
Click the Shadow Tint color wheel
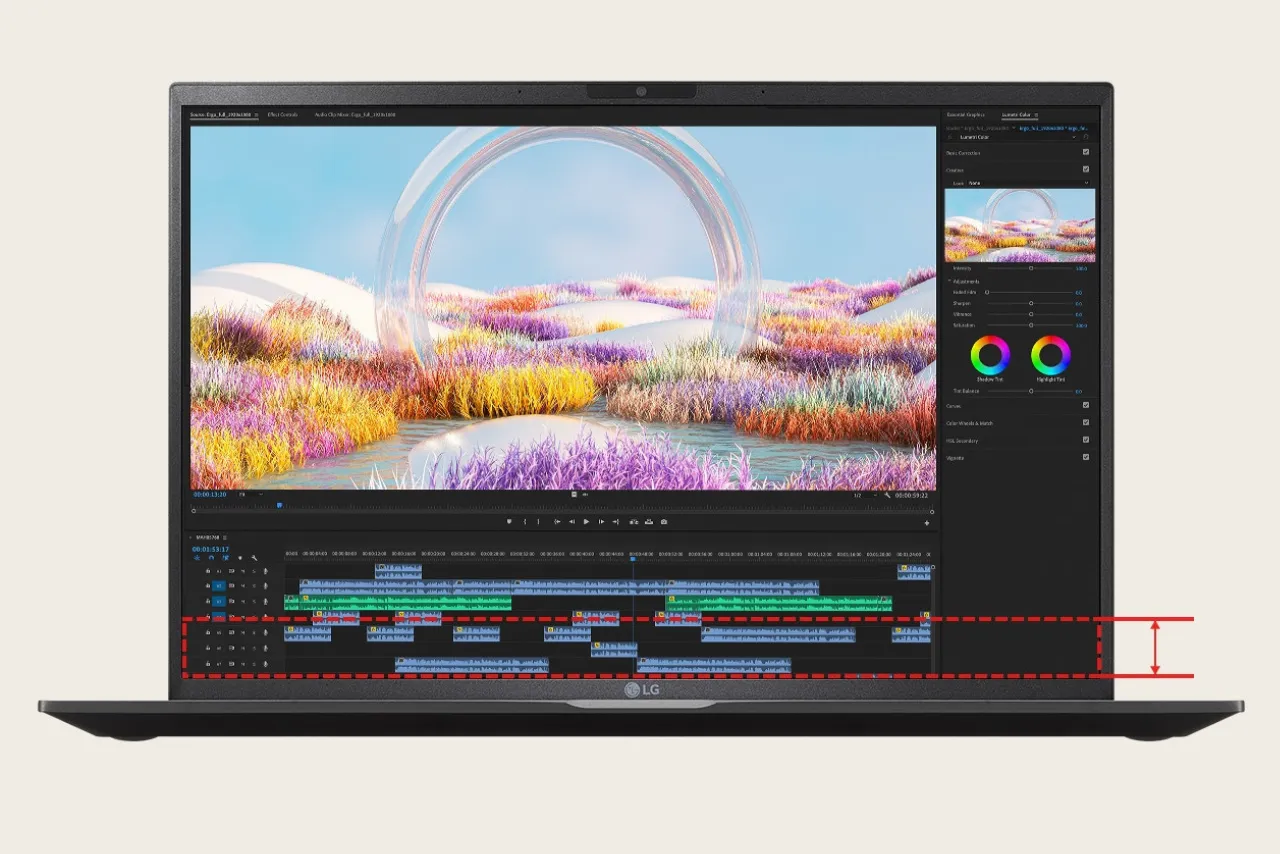pos(991,355)
